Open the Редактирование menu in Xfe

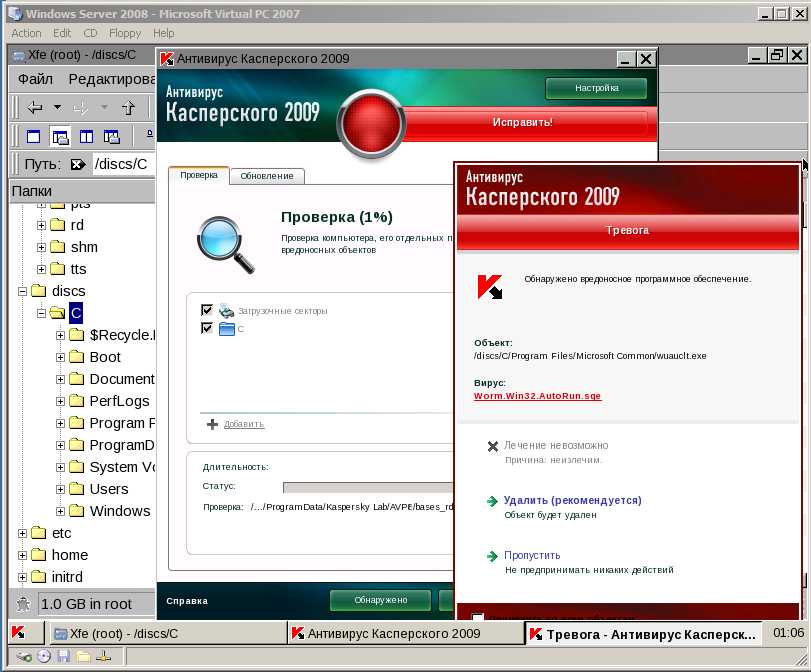pos(112,79)
